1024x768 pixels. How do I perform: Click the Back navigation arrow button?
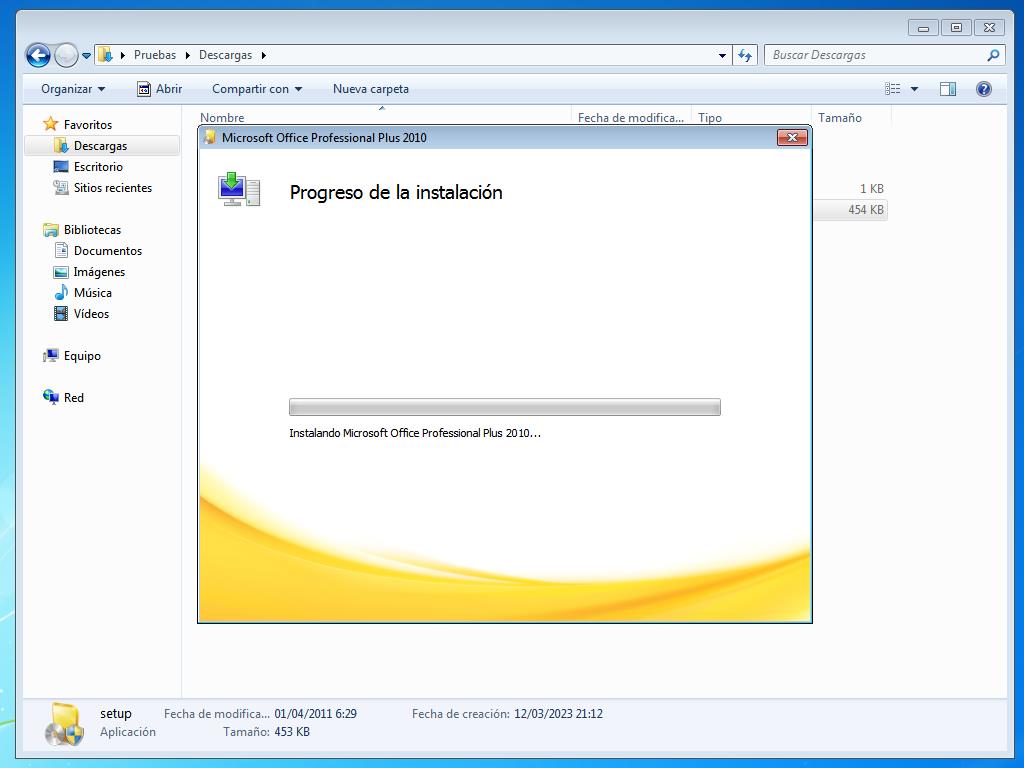(x=38, y=56)
